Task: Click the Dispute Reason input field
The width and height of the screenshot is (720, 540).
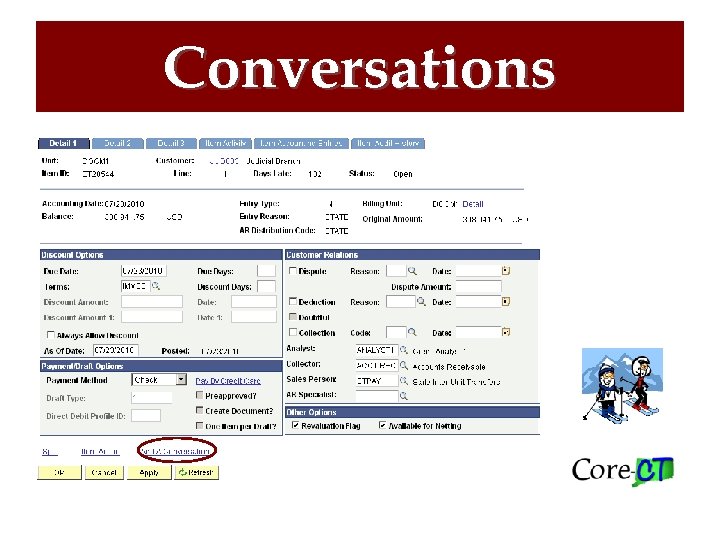Action: pos(396,271)
